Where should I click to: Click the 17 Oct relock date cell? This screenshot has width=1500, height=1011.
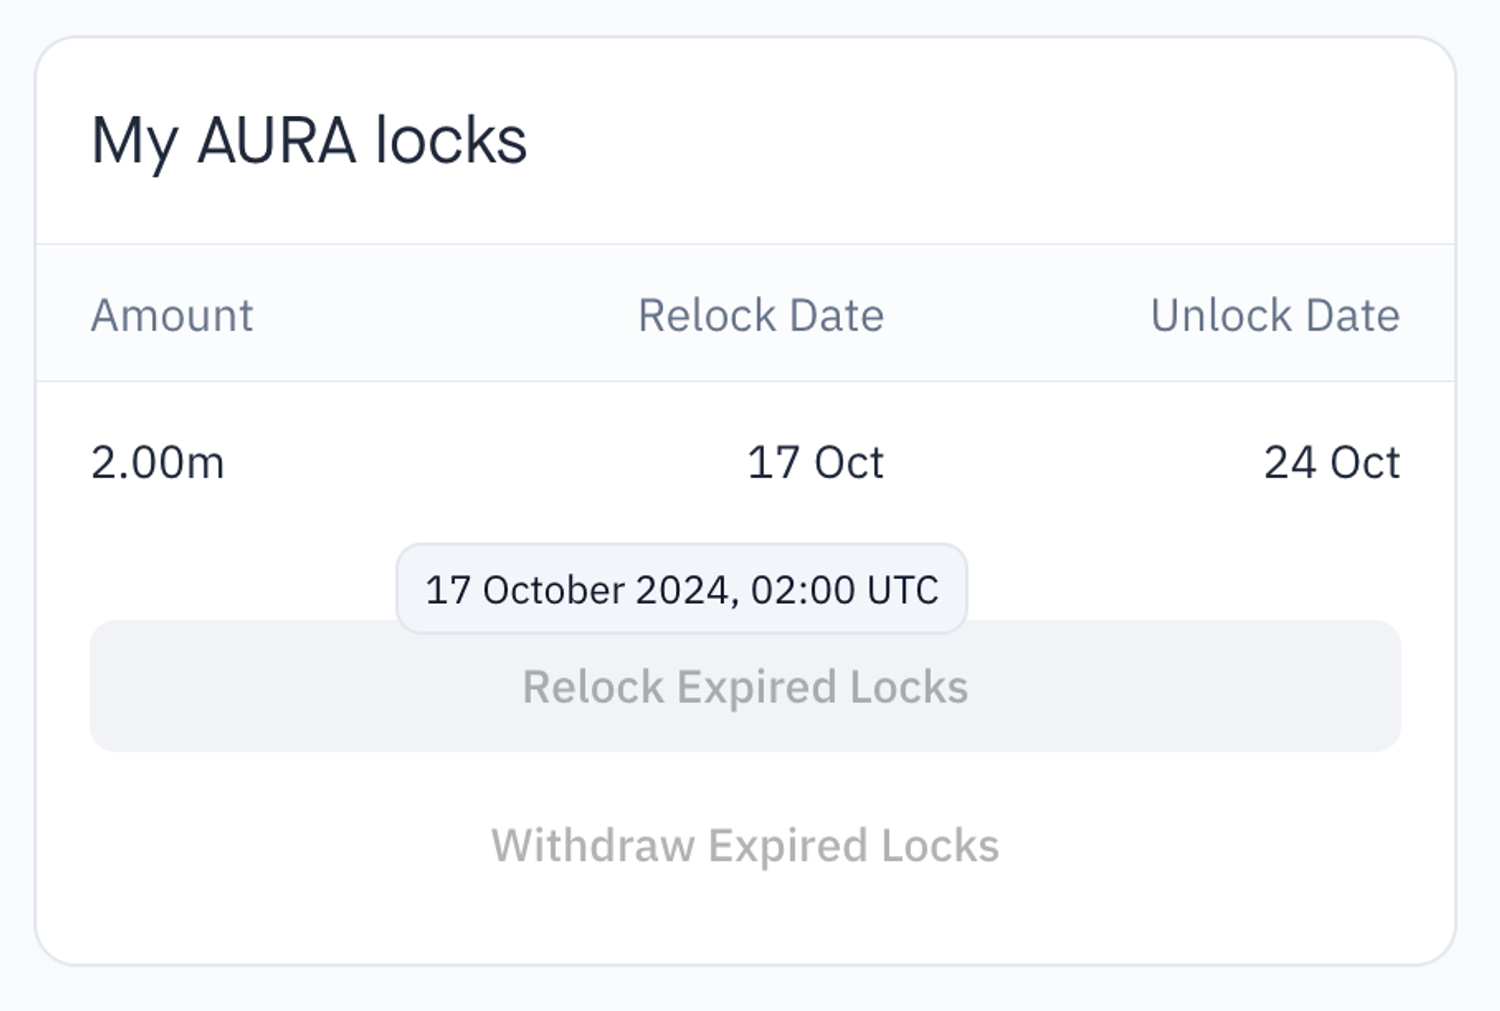(x=815, y=463)
